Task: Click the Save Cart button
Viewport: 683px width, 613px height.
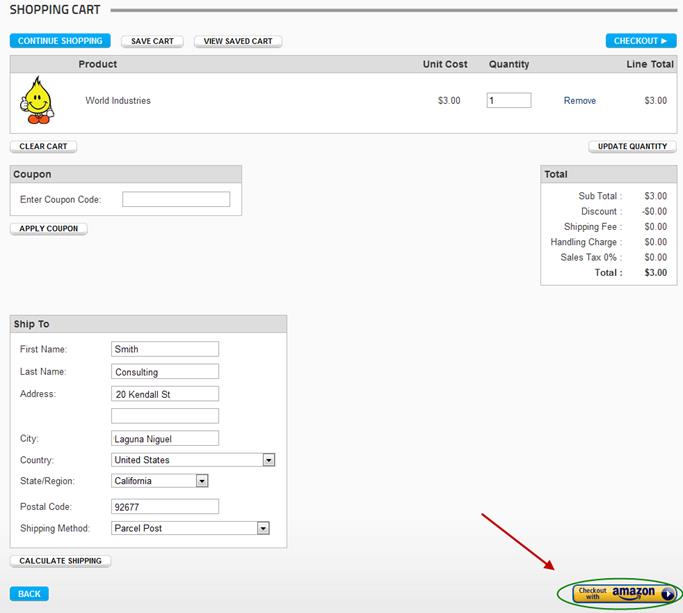Action: [152, 41]
